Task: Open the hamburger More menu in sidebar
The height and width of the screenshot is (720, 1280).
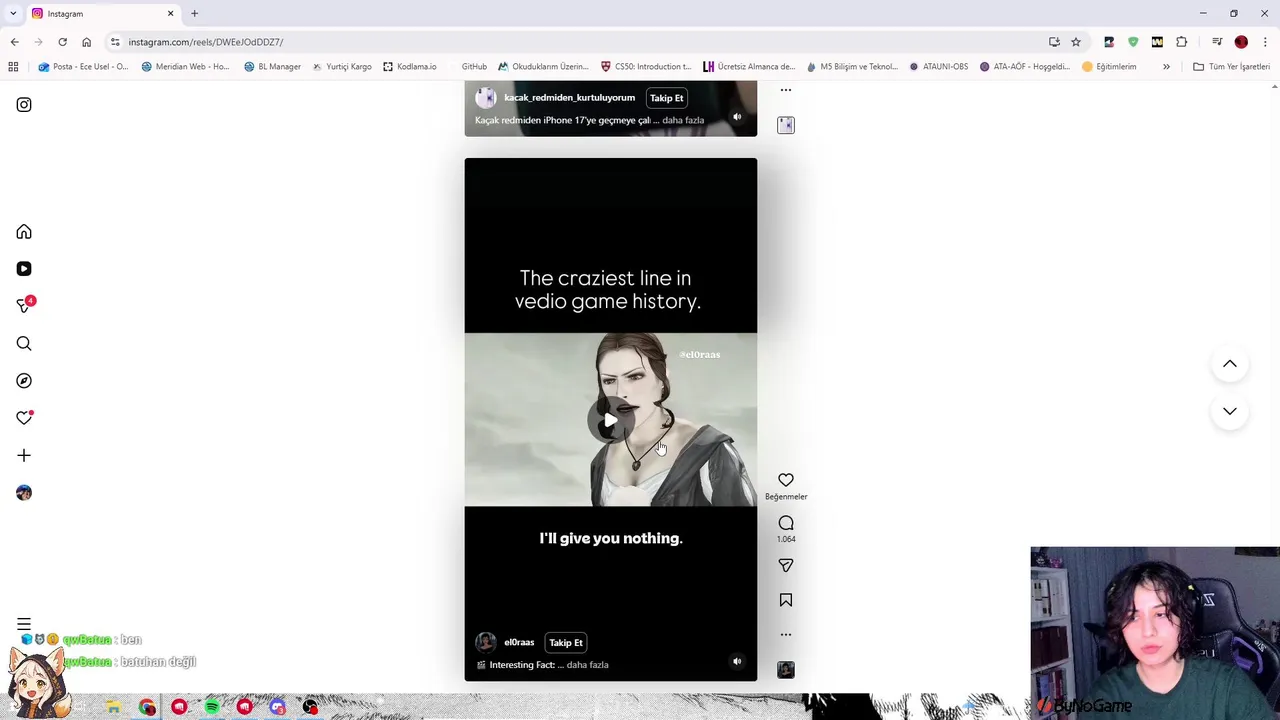Action: (24, 624)
